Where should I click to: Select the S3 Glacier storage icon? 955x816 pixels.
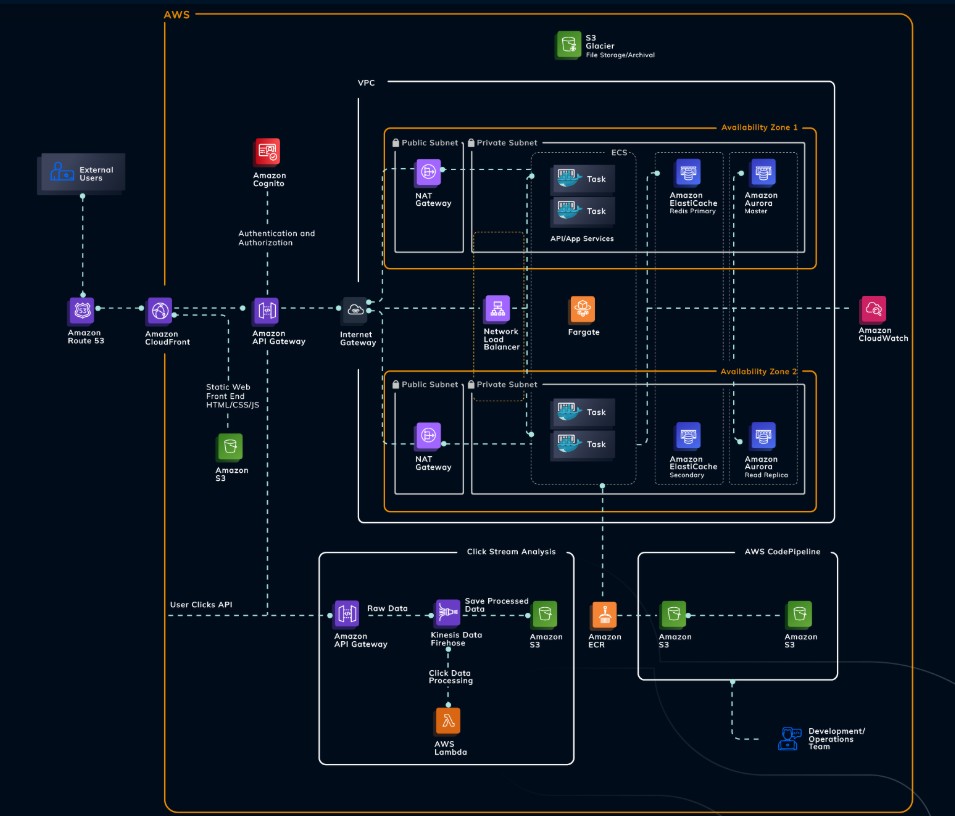(569, 44)
